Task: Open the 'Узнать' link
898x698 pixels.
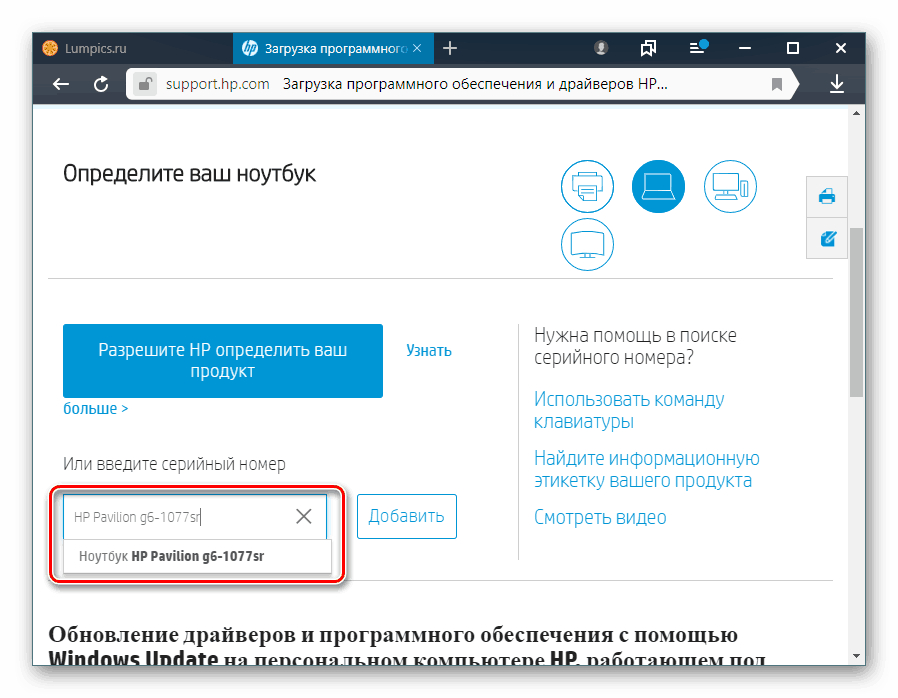Action: 429,350
